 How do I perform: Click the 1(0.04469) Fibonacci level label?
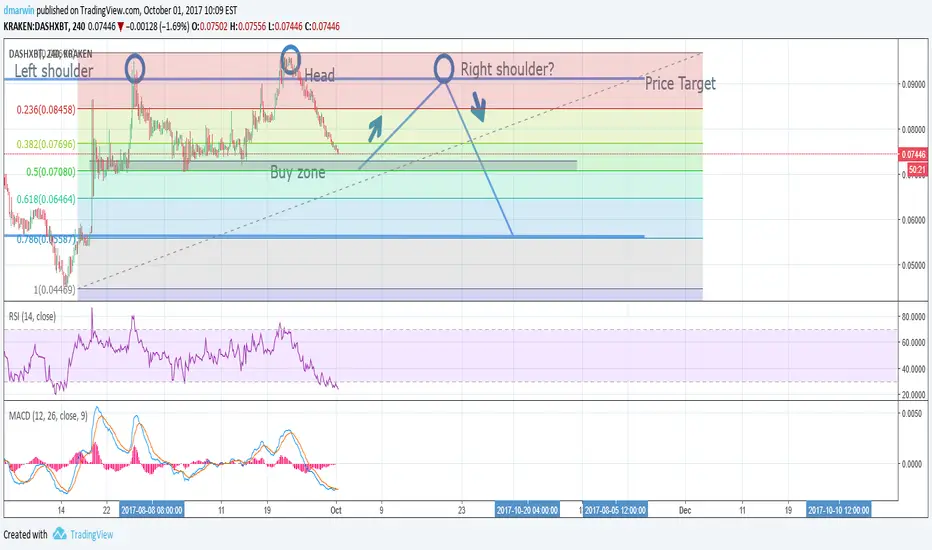[x=55, y=290]
